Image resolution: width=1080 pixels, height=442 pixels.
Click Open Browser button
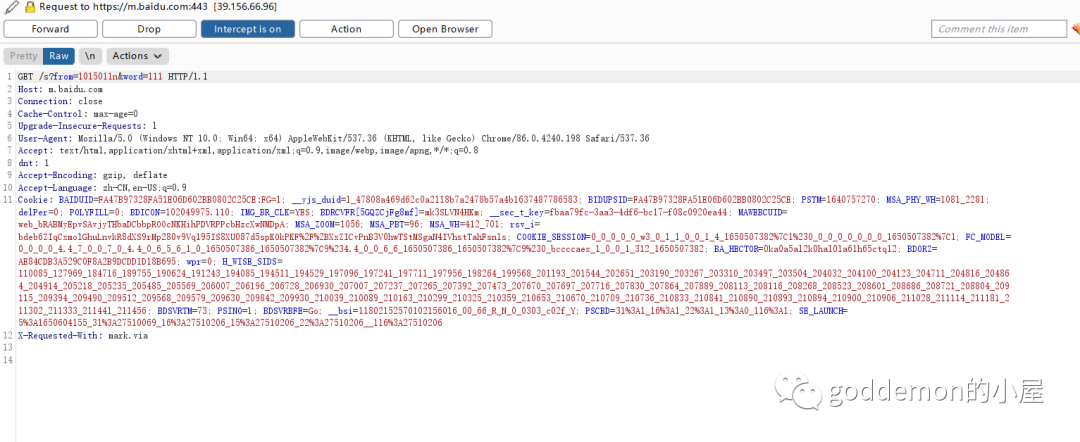click(x=445, y=29)
